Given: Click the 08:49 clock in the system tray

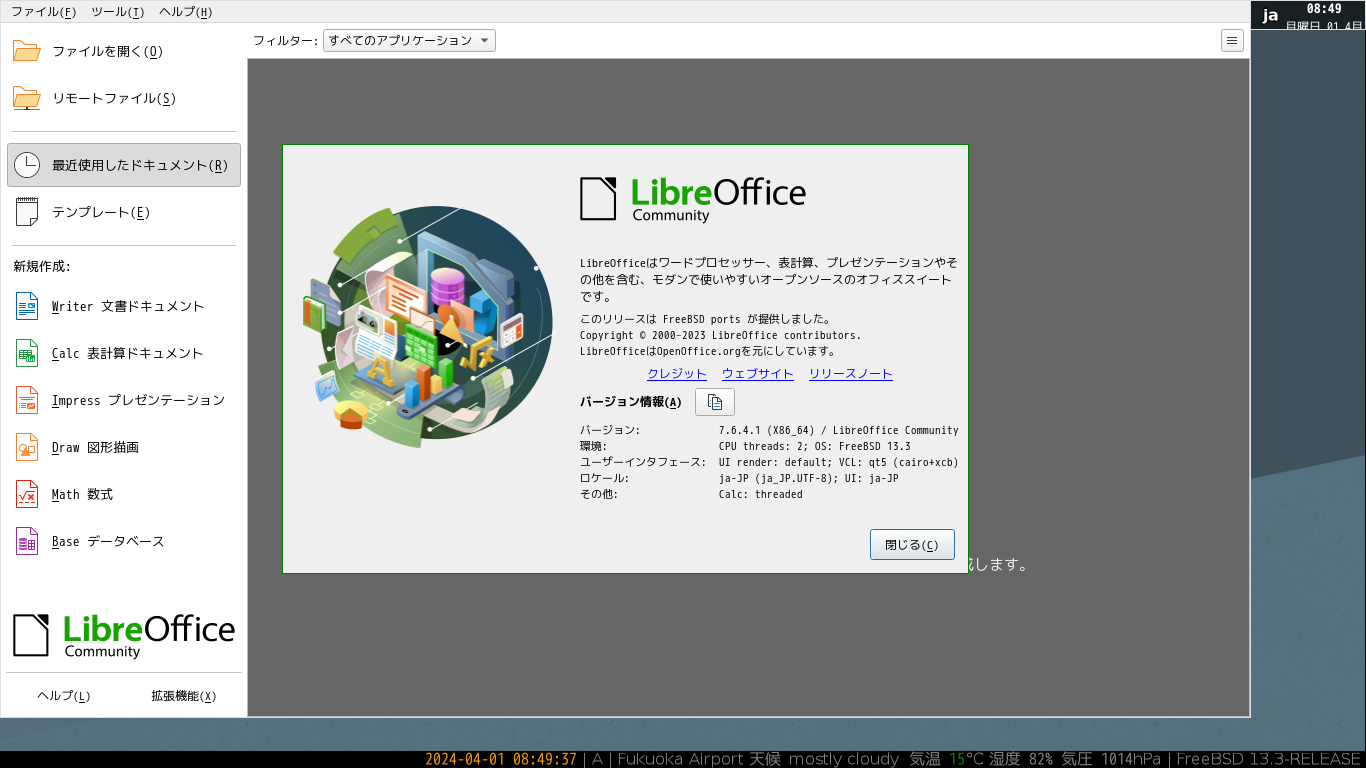Looking at the screenshot, I should pyautogui.click(x=1324, y=8).
